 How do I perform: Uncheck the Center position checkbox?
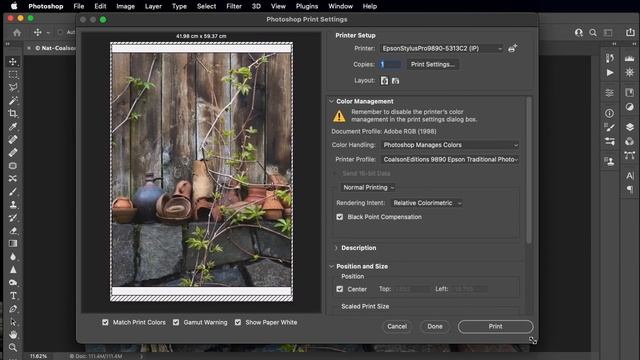coord(340,289)
